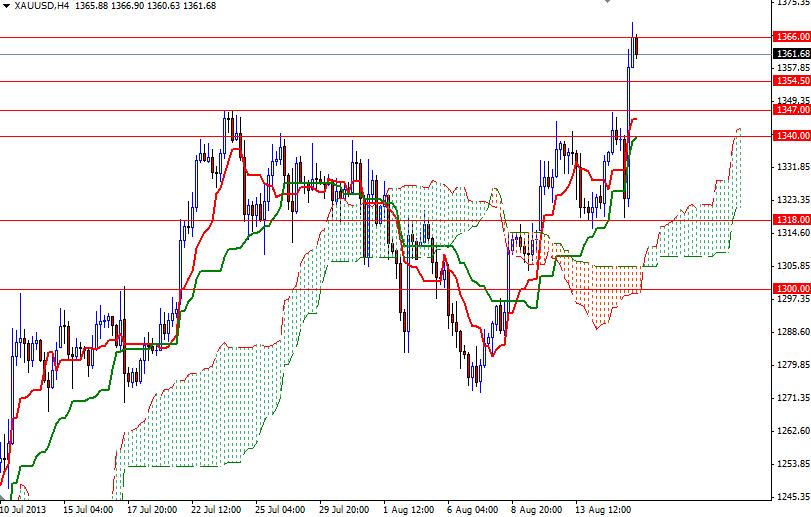
Task: Click the XAUUSD,H4 symbol title text
Action: pyautogui.click(x=42, y=6)
